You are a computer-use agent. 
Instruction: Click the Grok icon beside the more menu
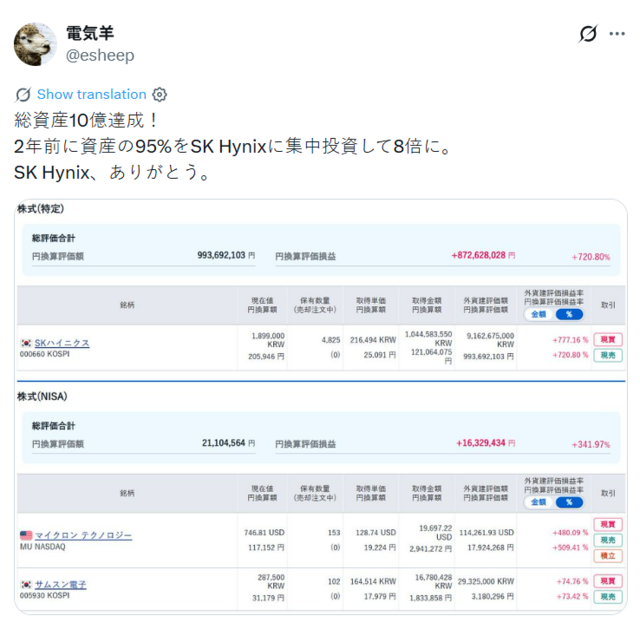(x=588, y=33)
